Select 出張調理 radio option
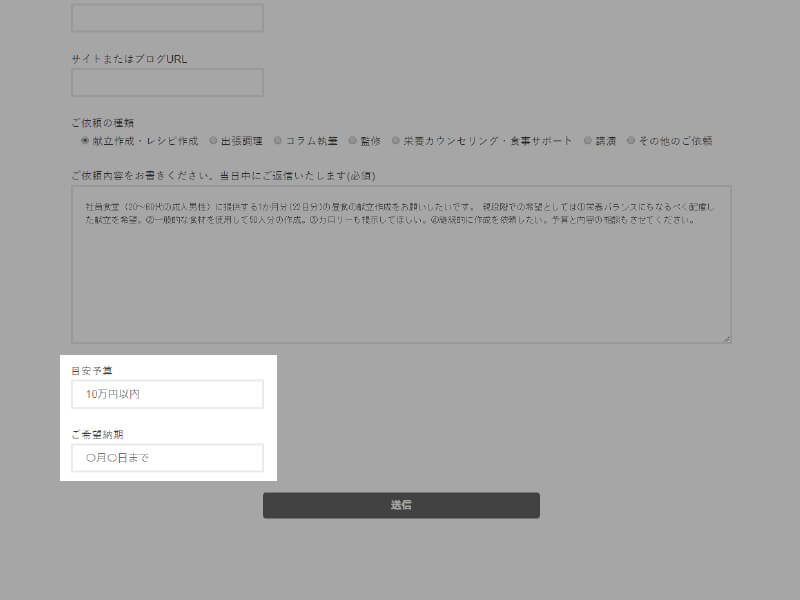Viewport: 800px width, 600px height. tap(213, 140)
